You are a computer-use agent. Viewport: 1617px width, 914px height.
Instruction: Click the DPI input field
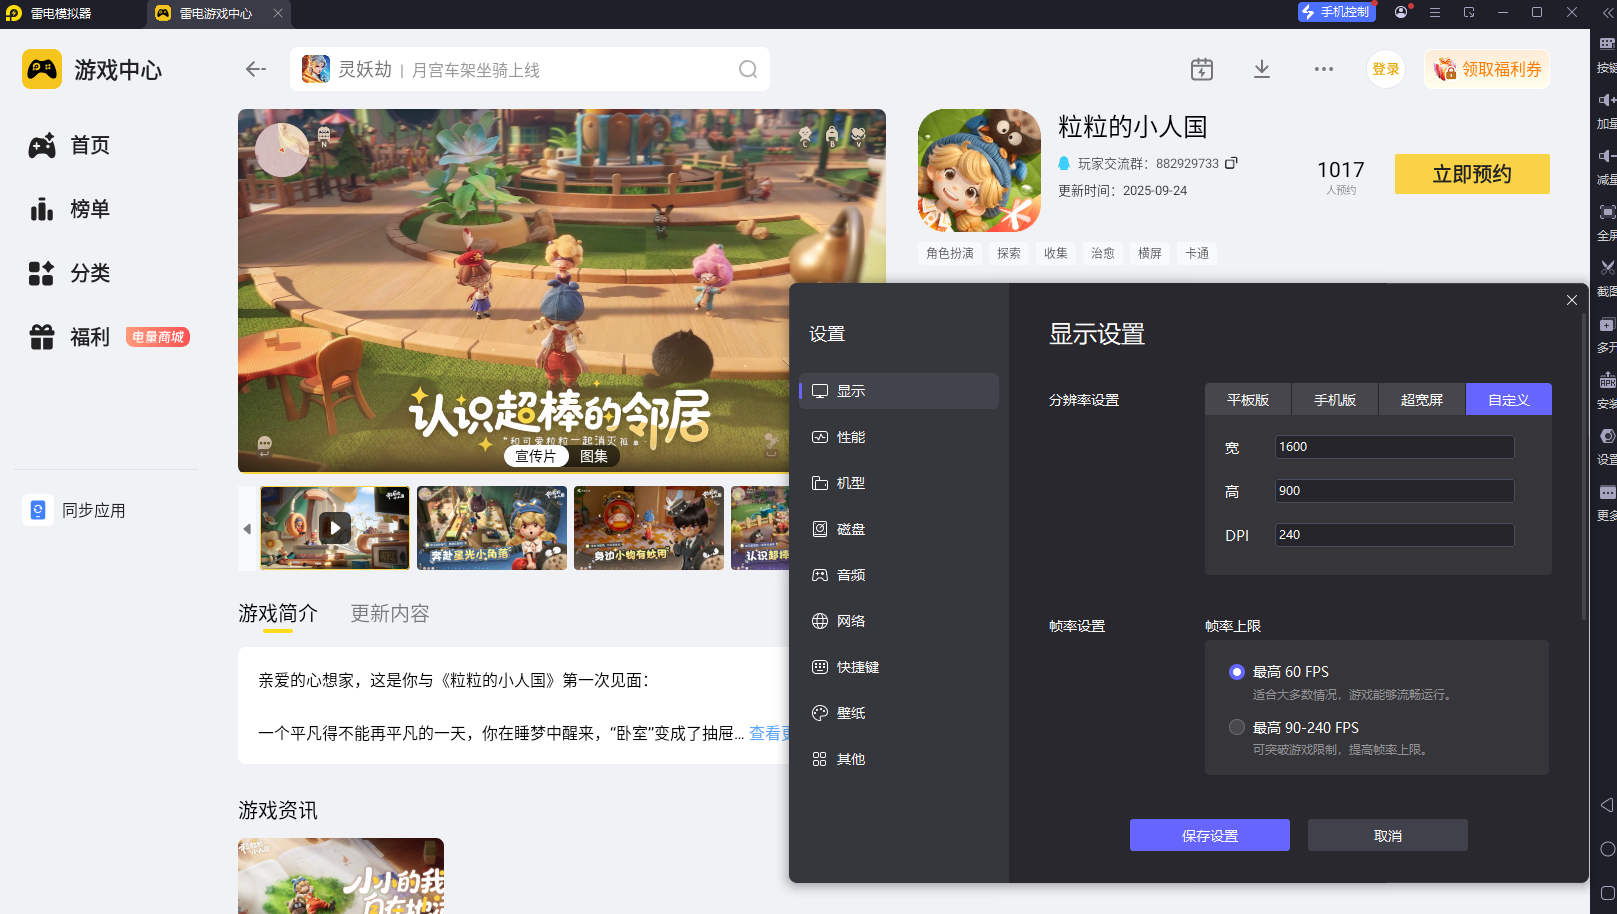(1394, 535)
